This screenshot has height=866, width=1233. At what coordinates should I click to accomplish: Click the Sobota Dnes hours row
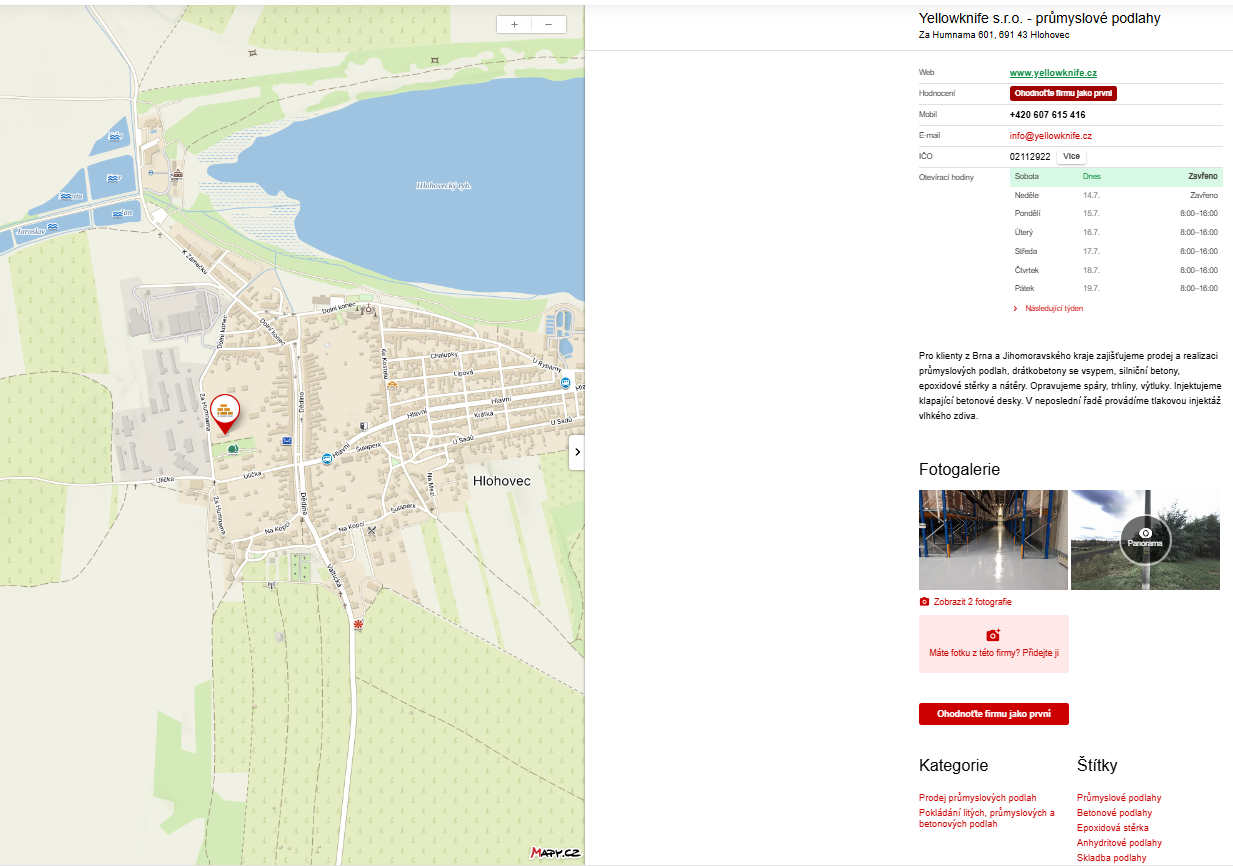pyautogui.click(x=1116, y=177)
